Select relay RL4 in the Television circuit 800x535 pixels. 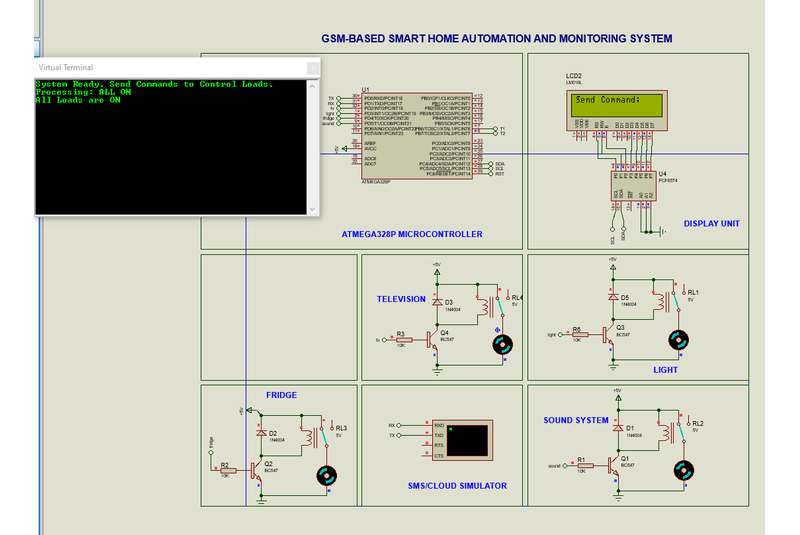[491, 306]
